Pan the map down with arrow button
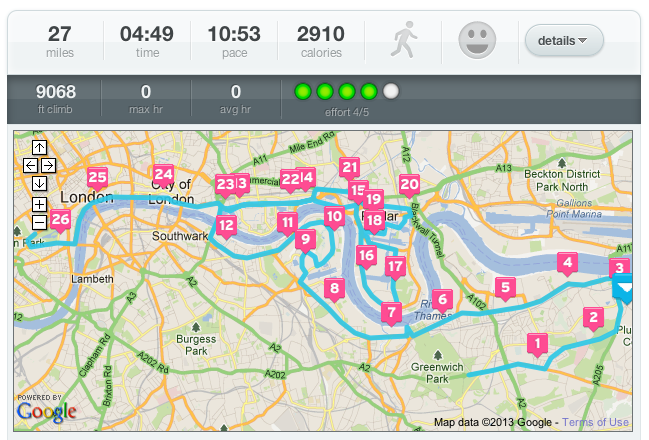Screen dimensions: 649x440 [39, 182]
